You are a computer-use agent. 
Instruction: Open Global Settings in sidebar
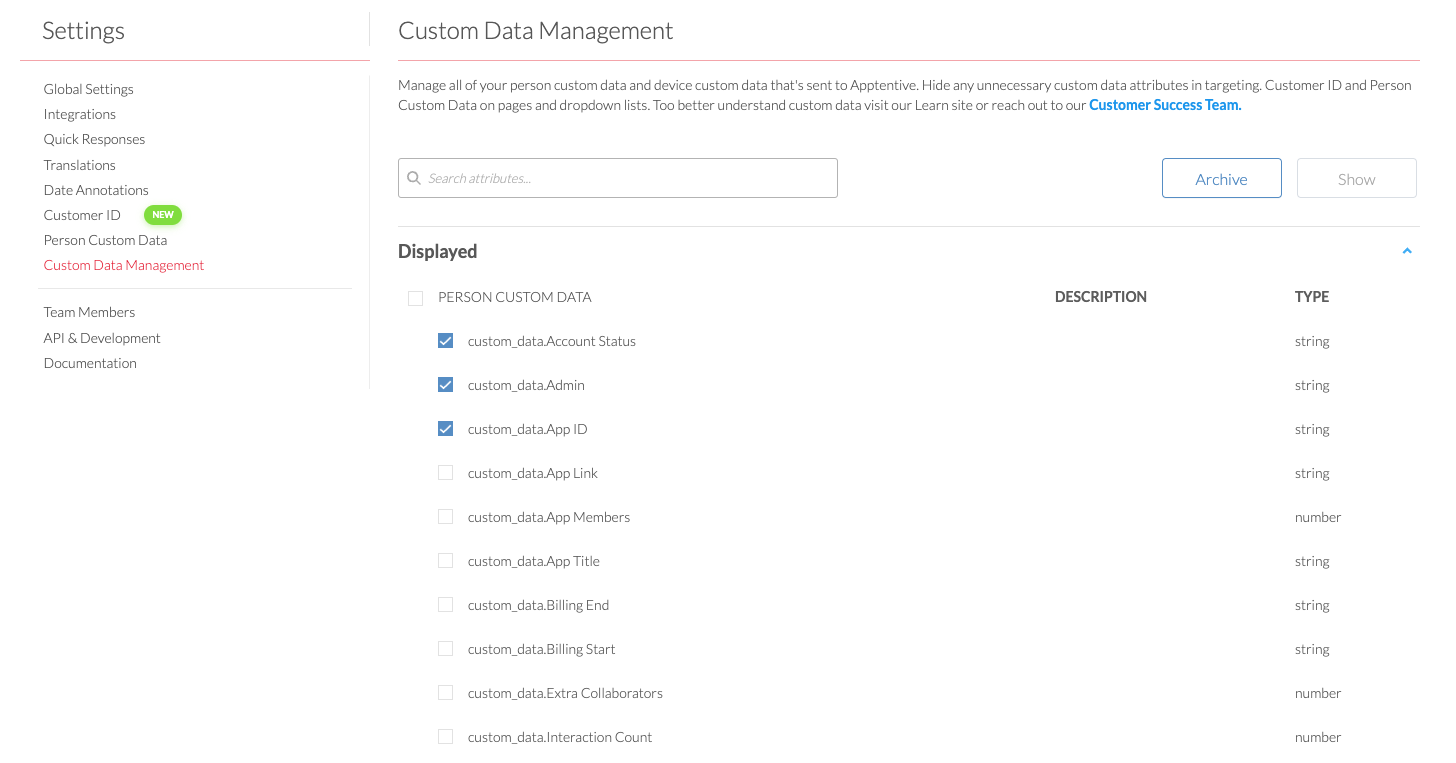[88, 89]
